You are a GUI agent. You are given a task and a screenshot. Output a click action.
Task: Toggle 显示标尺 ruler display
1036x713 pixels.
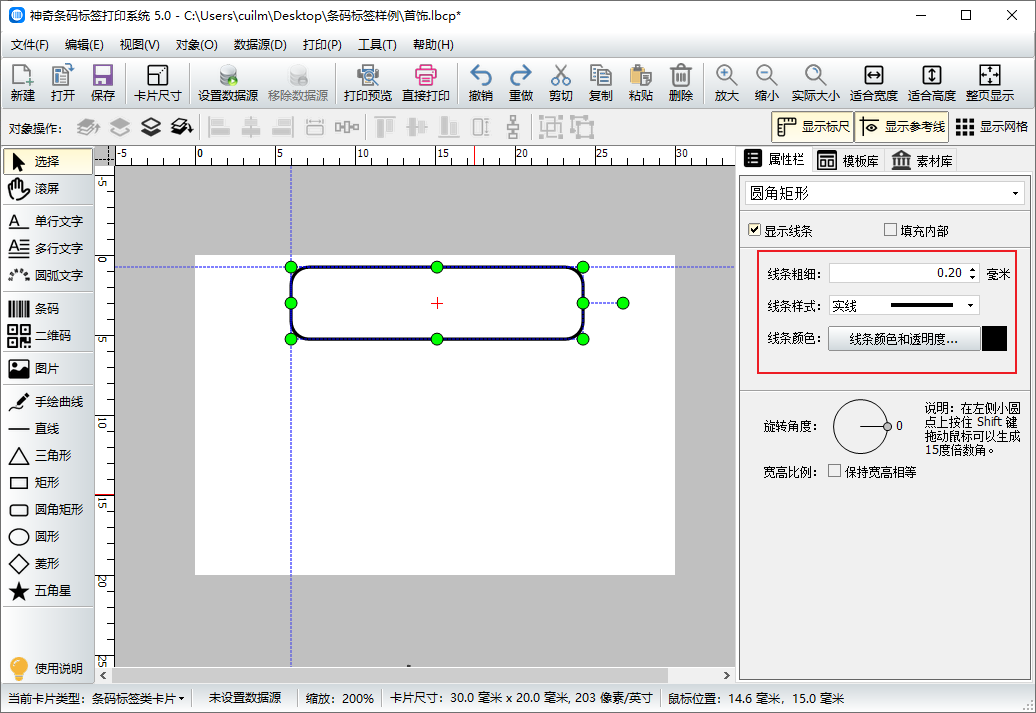(x=813, y=127)
